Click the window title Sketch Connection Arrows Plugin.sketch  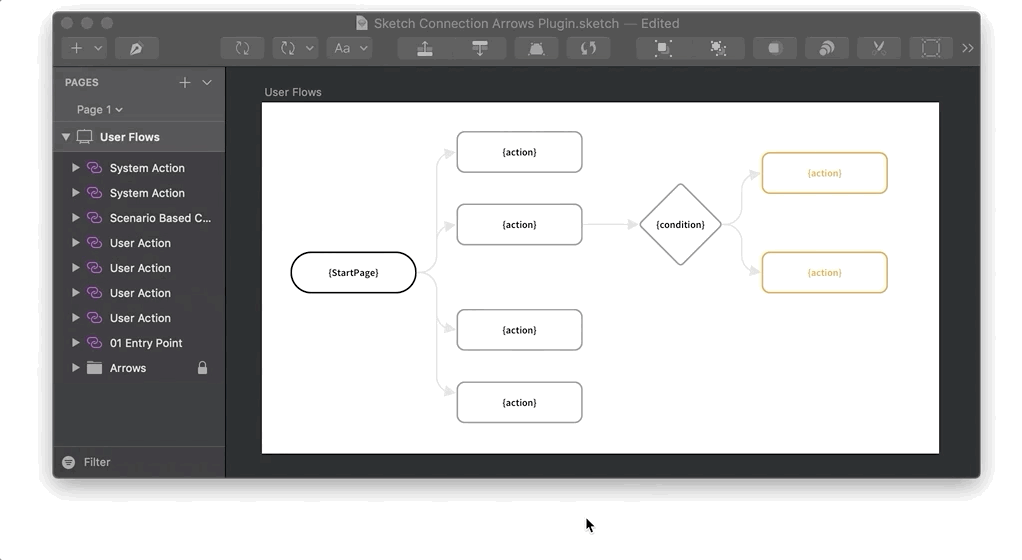click(x=496, y=23)
